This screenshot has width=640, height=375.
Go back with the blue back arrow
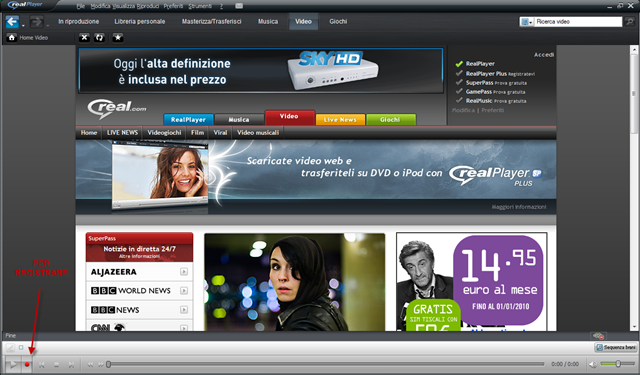[12, 22]
